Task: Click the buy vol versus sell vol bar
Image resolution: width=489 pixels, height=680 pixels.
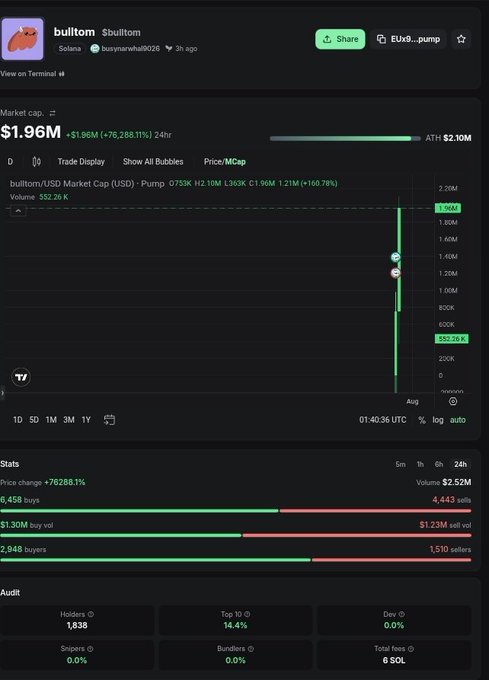Action: click(235, 536)
